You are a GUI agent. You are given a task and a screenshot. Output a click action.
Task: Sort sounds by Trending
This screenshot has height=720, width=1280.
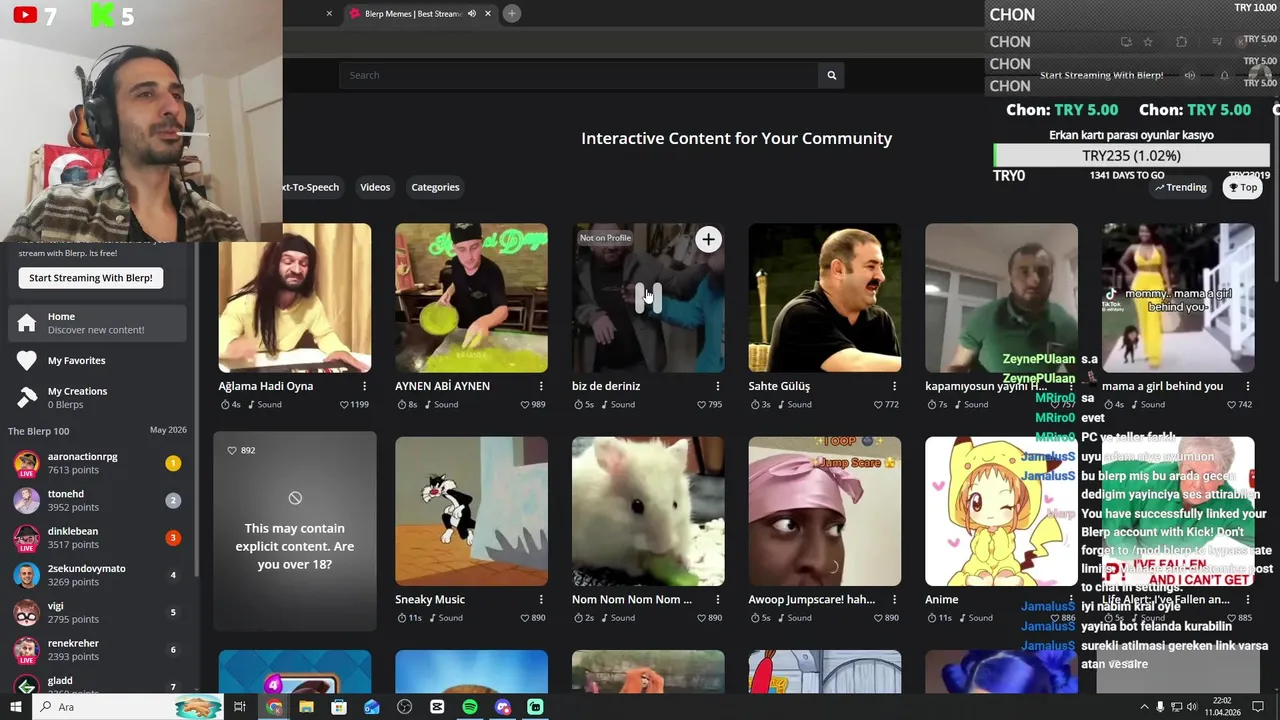1180,187
